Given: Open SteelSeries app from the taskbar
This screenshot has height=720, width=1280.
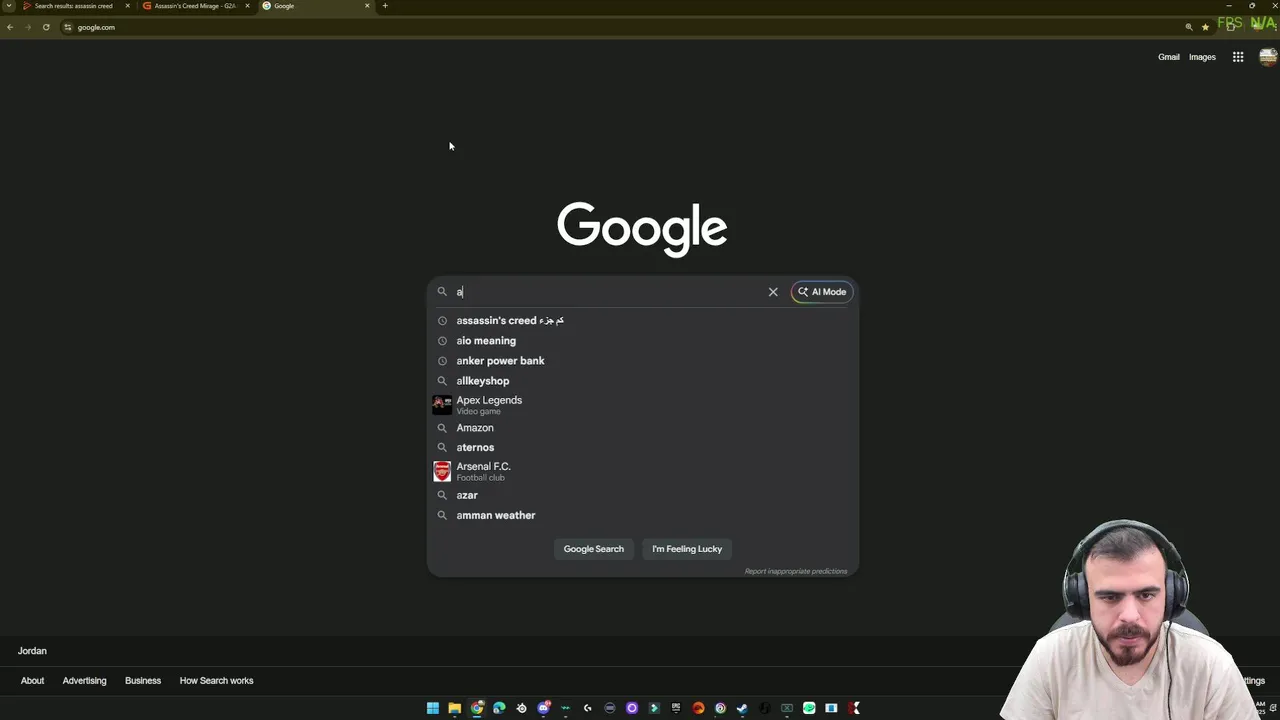Looking at the screenshot, I should click(521, 708).
